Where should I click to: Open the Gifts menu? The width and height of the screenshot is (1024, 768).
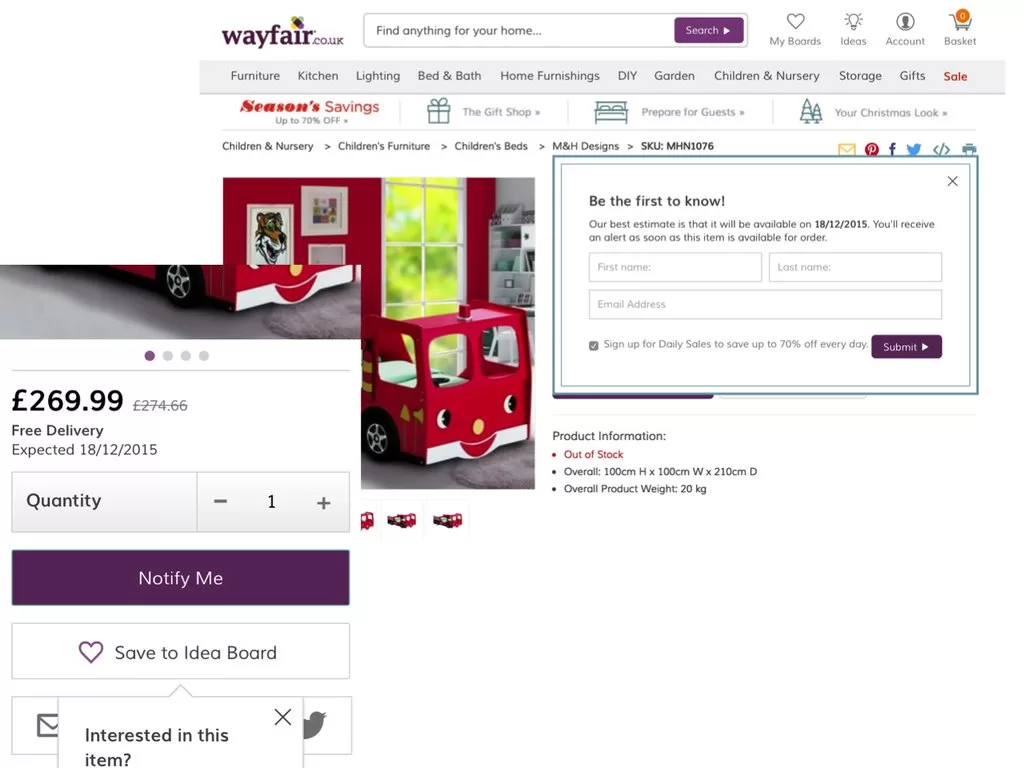[x=912, y=76]
